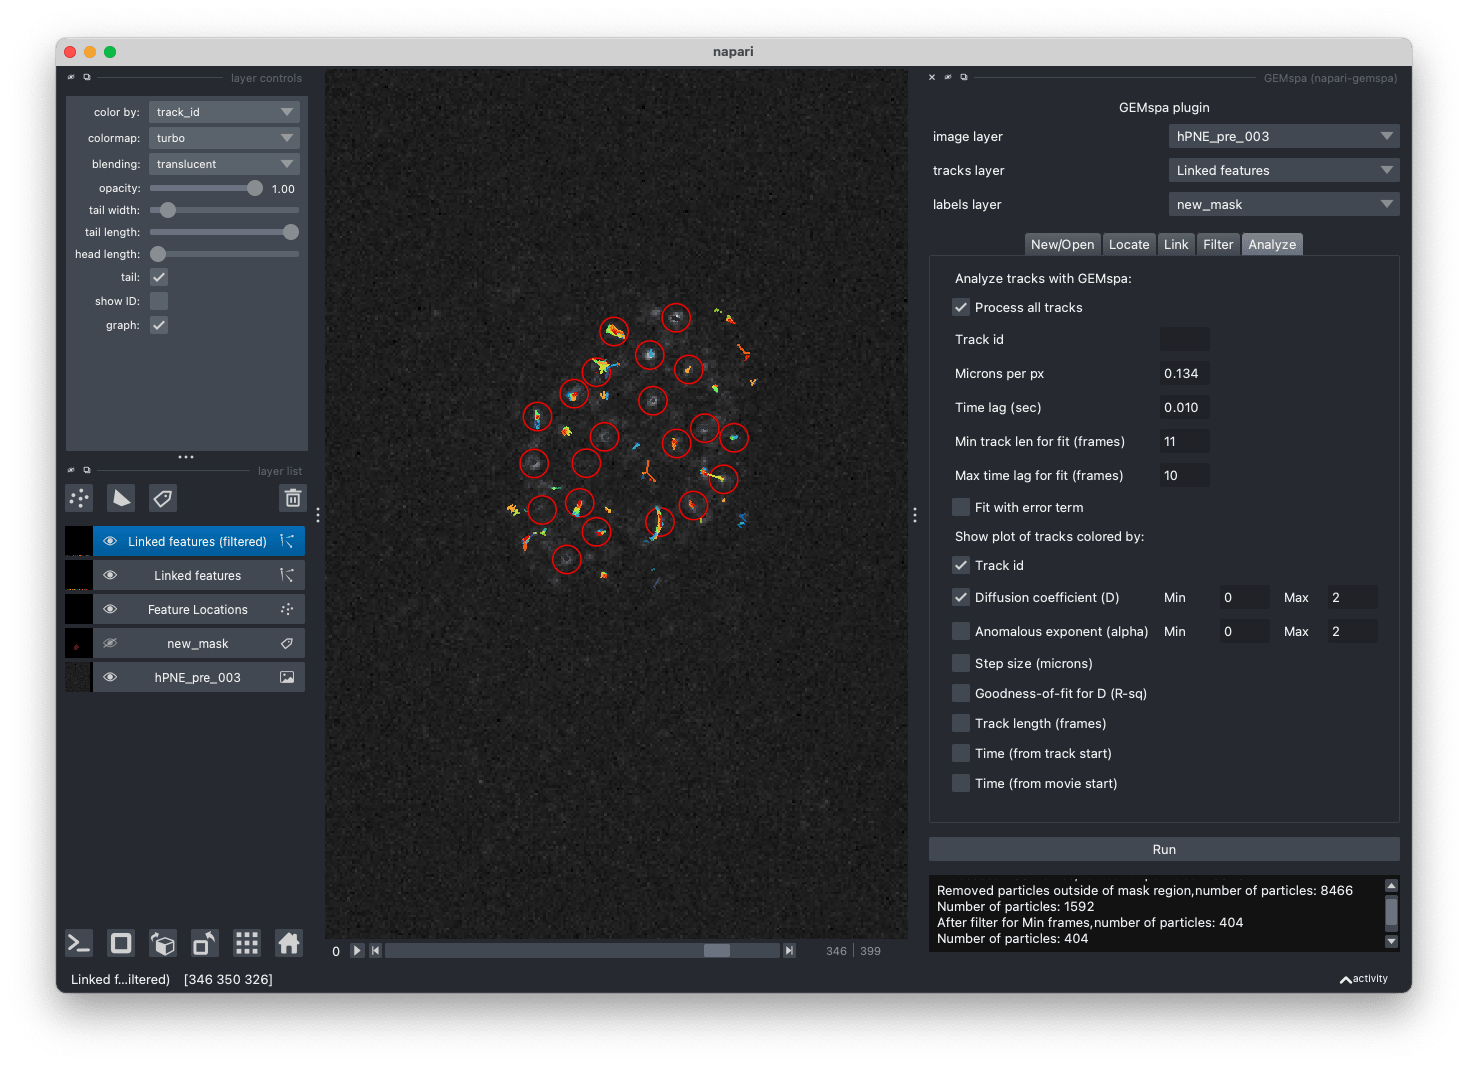This screenshot has height=1067, width=1468.
Task: Toggle the graph checkbox
Action: pyautogui.click(x=159, y=325)
